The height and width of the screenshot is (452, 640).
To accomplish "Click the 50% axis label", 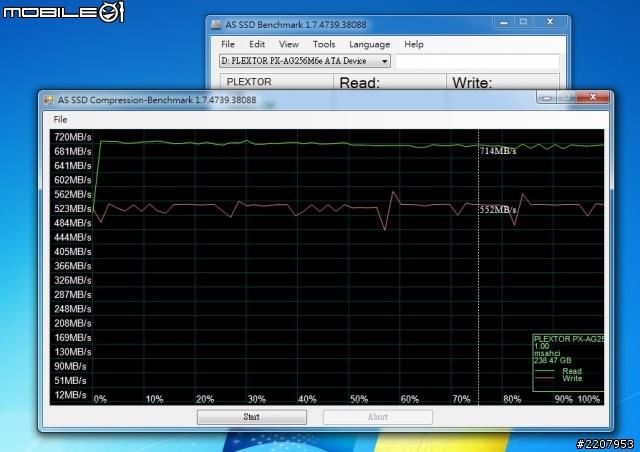I will point(359,399).
